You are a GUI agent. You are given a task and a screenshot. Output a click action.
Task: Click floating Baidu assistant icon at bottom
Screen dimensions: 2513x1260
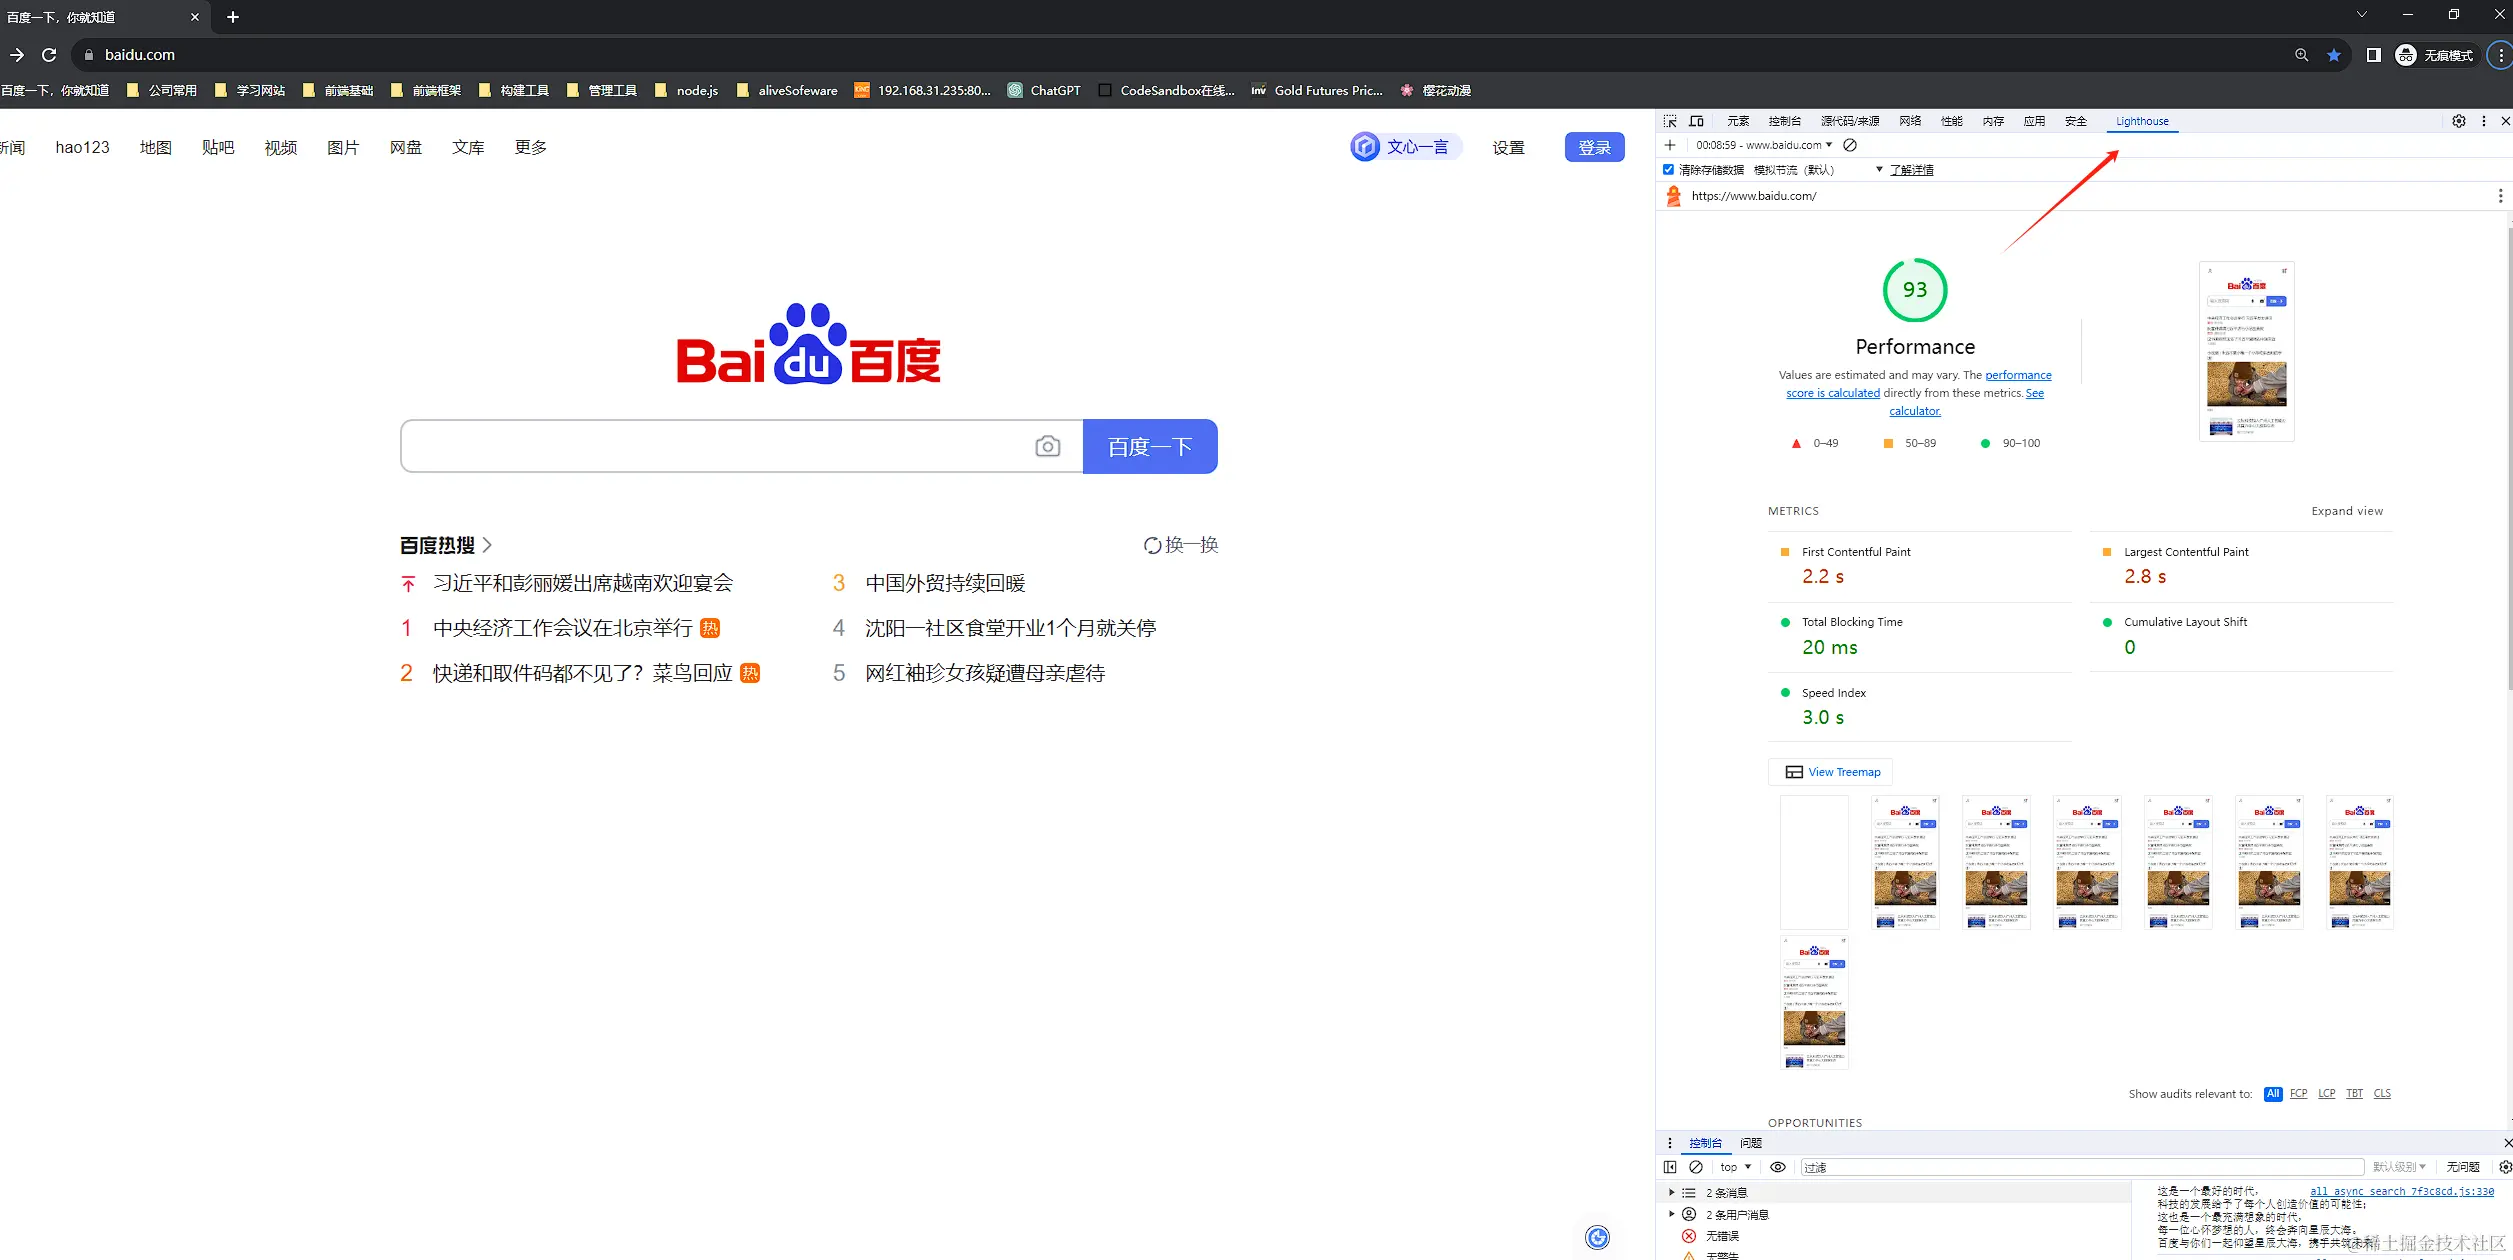[1598, 1238]
